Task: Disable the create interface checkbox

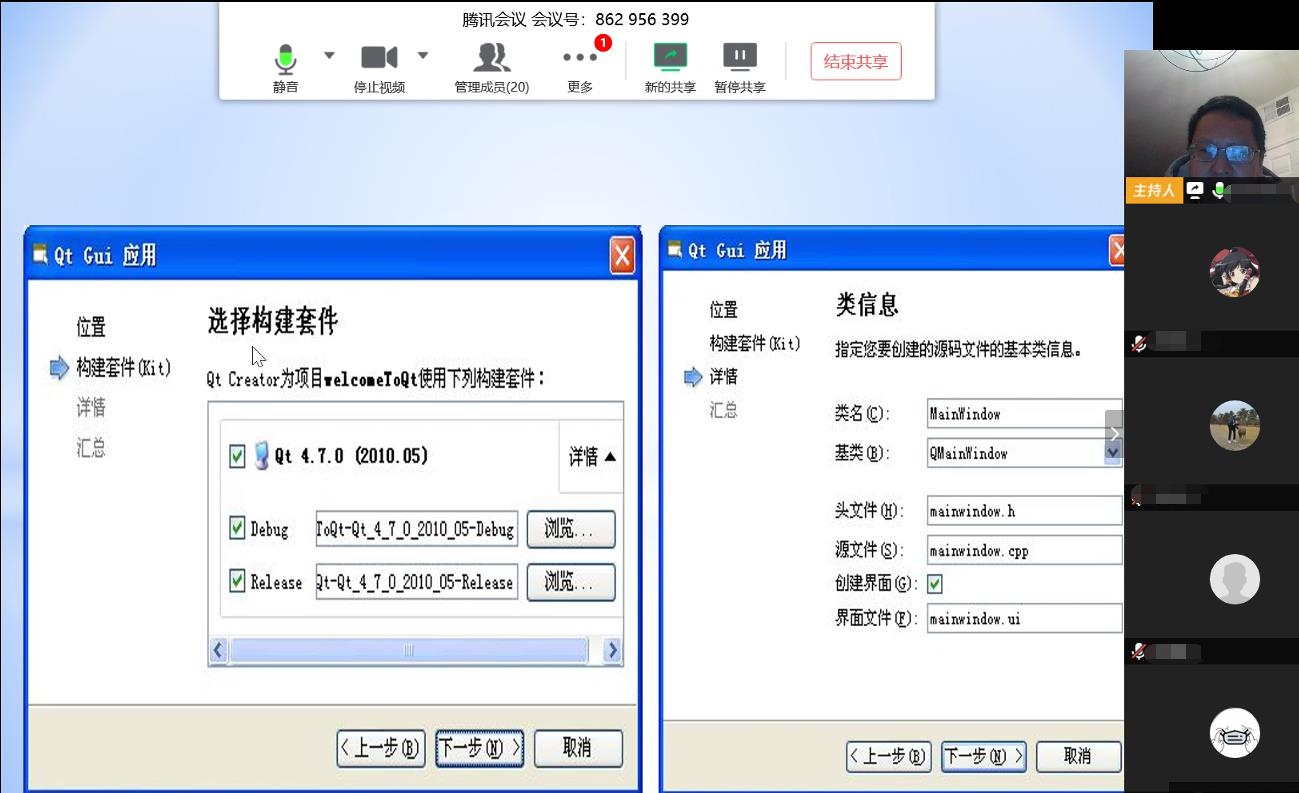Action: pos(935,583)
